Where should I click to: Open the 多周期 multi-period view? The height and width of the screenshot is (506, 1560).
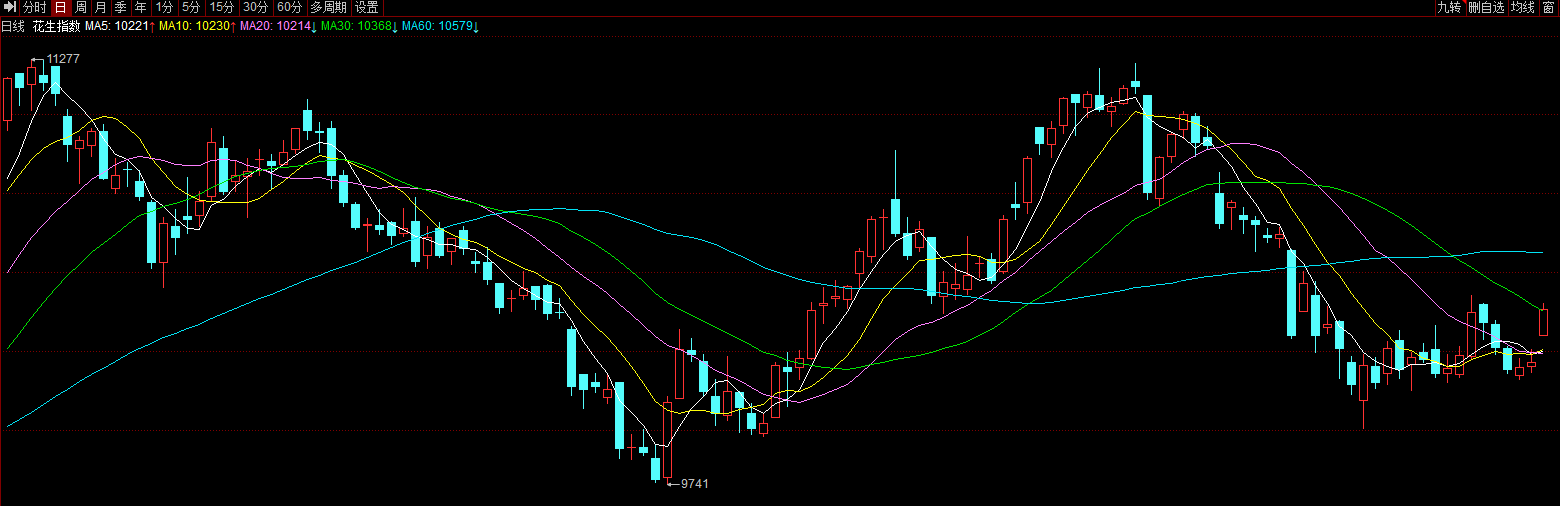click(329, 7)
